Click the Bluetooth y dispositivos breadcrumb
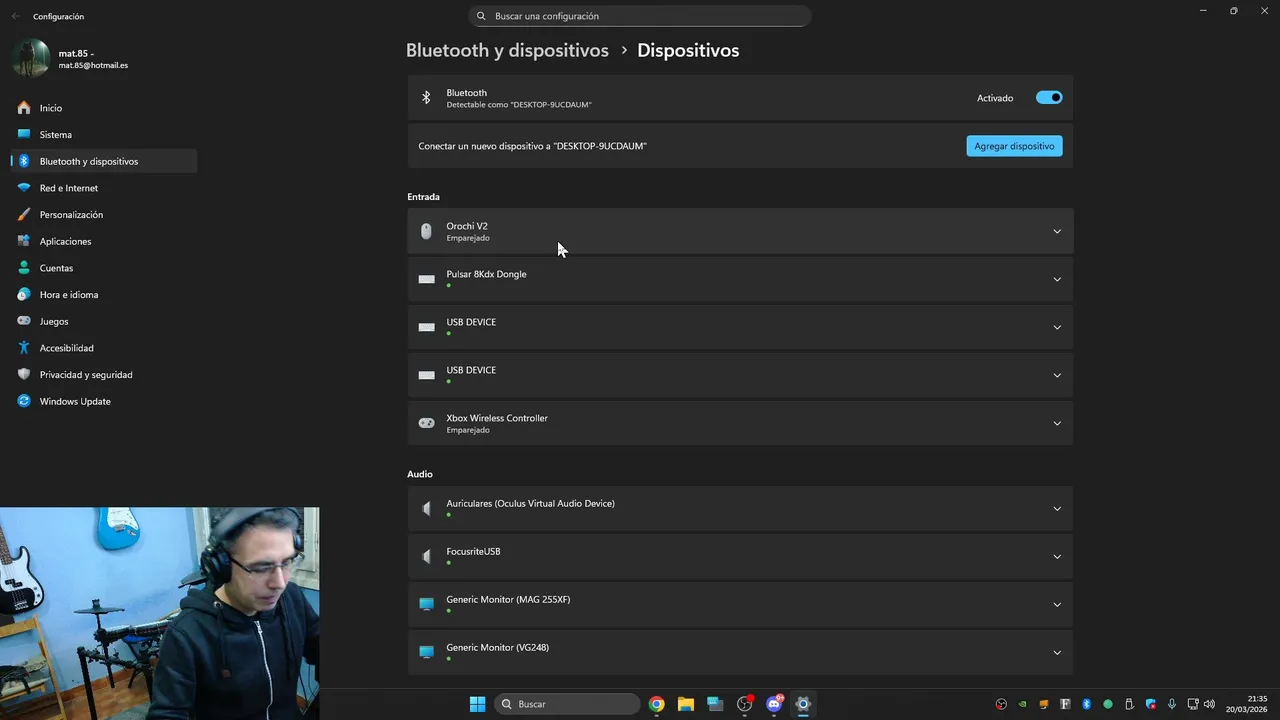 click(x=507, y=50)
